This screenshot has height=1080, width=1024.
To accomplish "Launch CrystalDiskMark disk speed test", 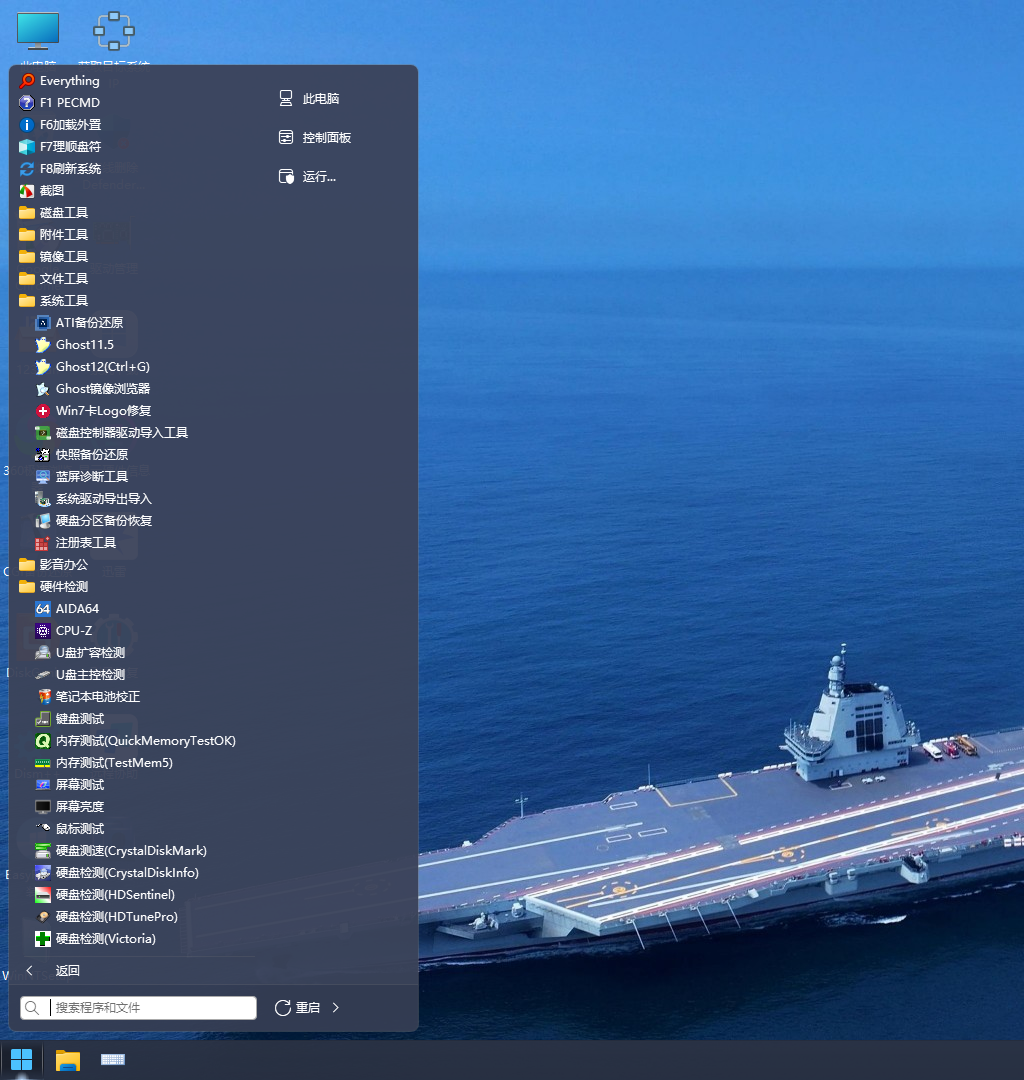I will coord(131,851).
